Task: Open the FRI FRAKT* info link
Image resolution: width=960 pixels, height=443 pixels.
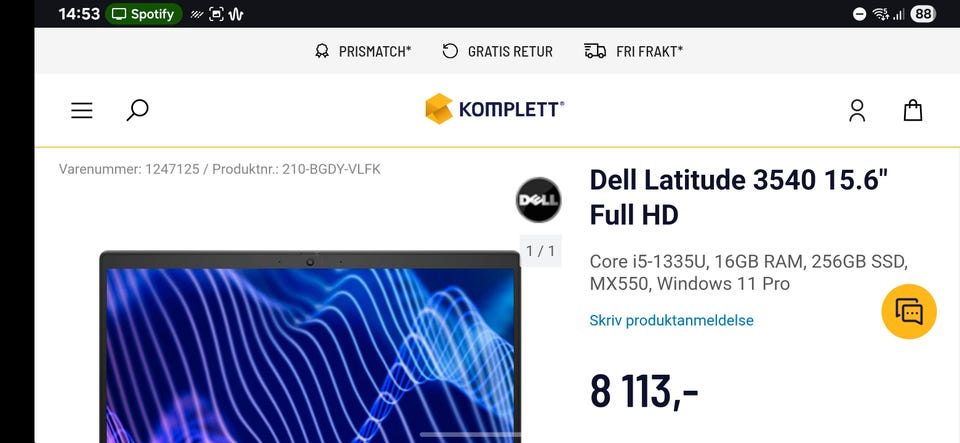Action: (x=649, y=52)
